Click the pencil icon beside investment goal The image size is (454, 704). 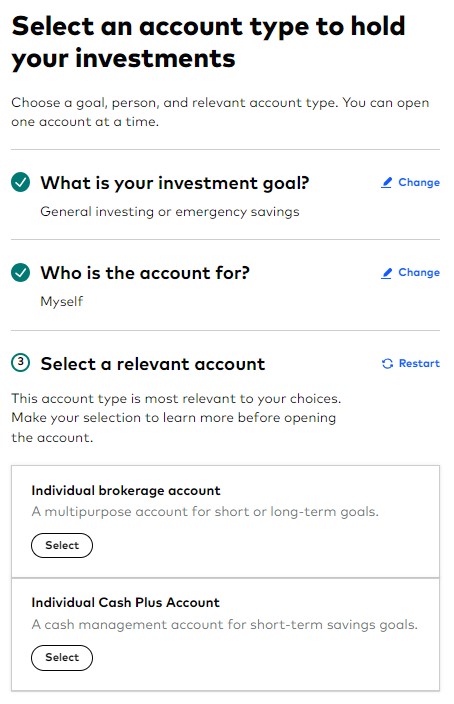pos(386,183)
